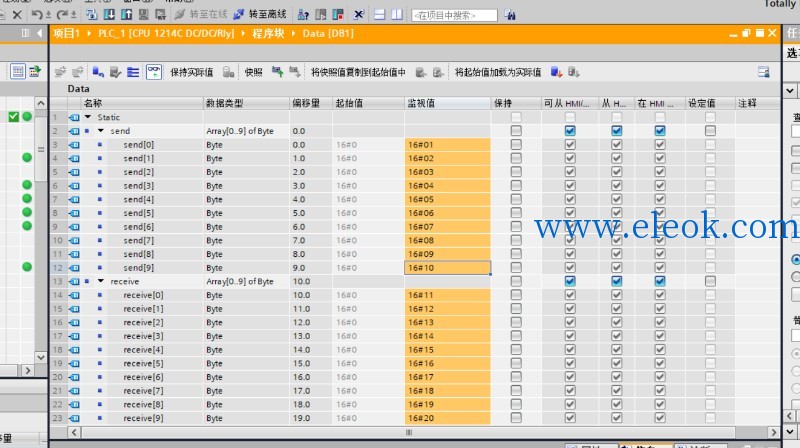The image size is (800, 448).
Task: Click table horizontal scroll right arrow
Action: click(774, 432)
